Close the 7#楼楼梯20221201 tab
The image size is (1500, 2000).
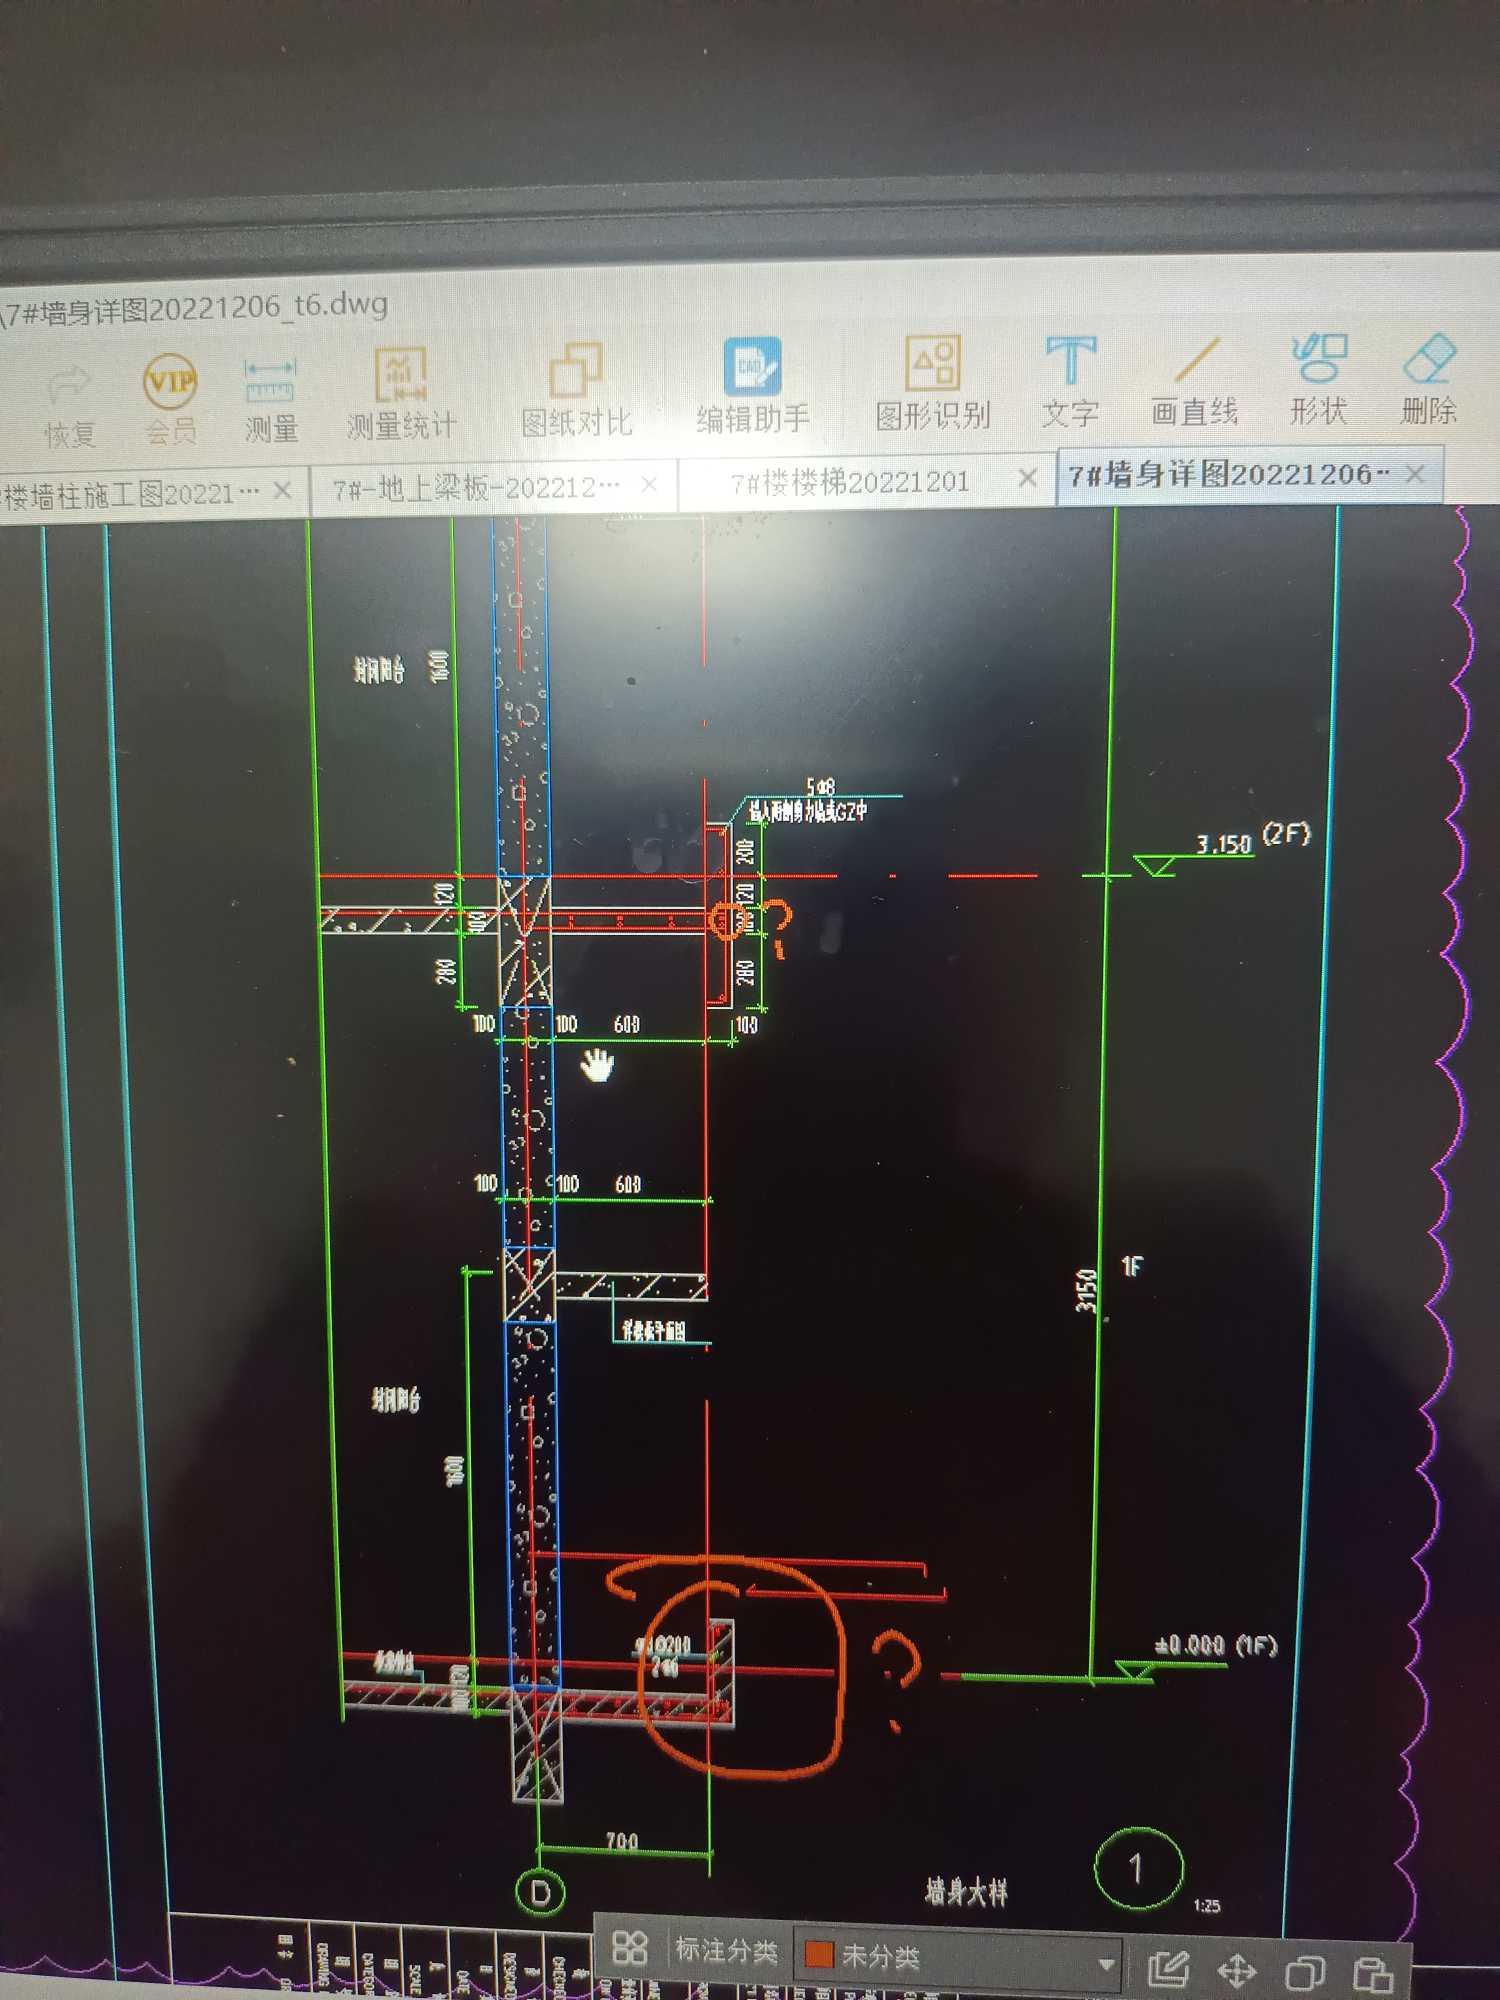pos(1027,478)
